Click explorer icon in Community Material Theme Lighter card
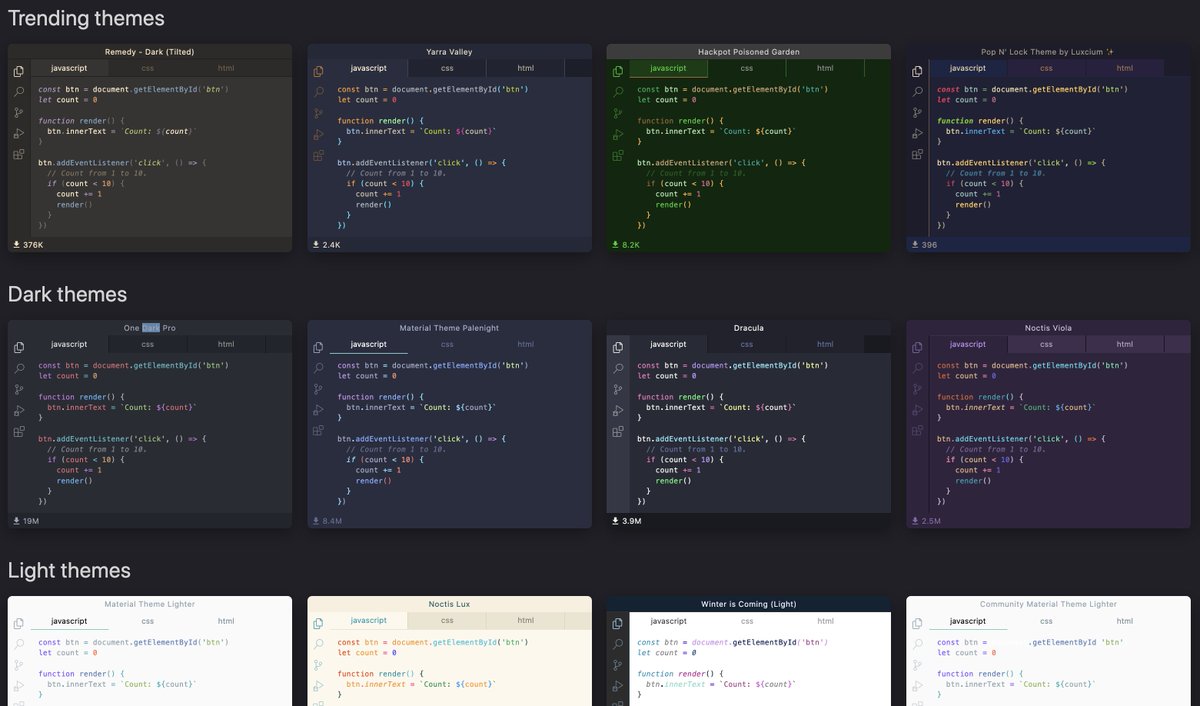 coord(918,623)
